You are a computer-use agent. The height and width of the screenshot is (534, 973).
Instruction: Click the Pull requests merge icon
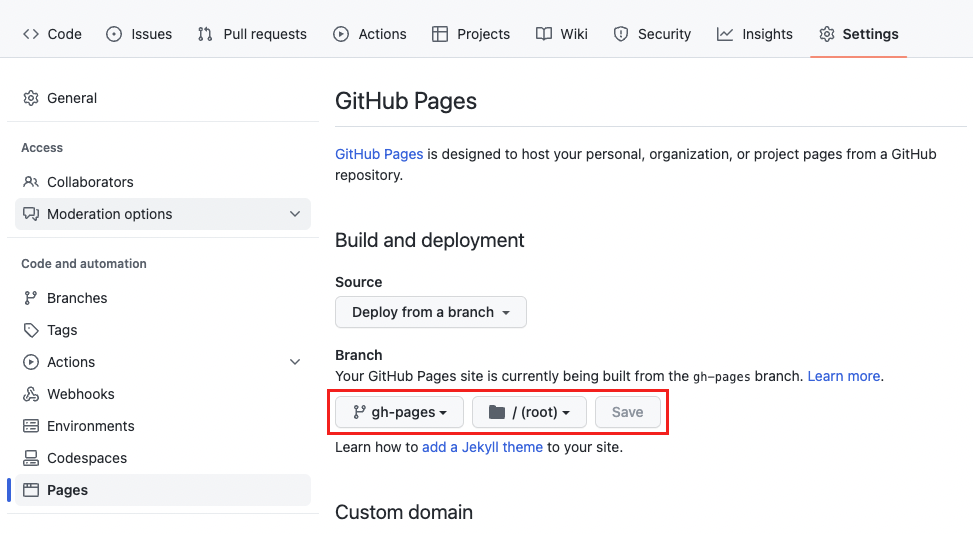click(x=205, y=34)
